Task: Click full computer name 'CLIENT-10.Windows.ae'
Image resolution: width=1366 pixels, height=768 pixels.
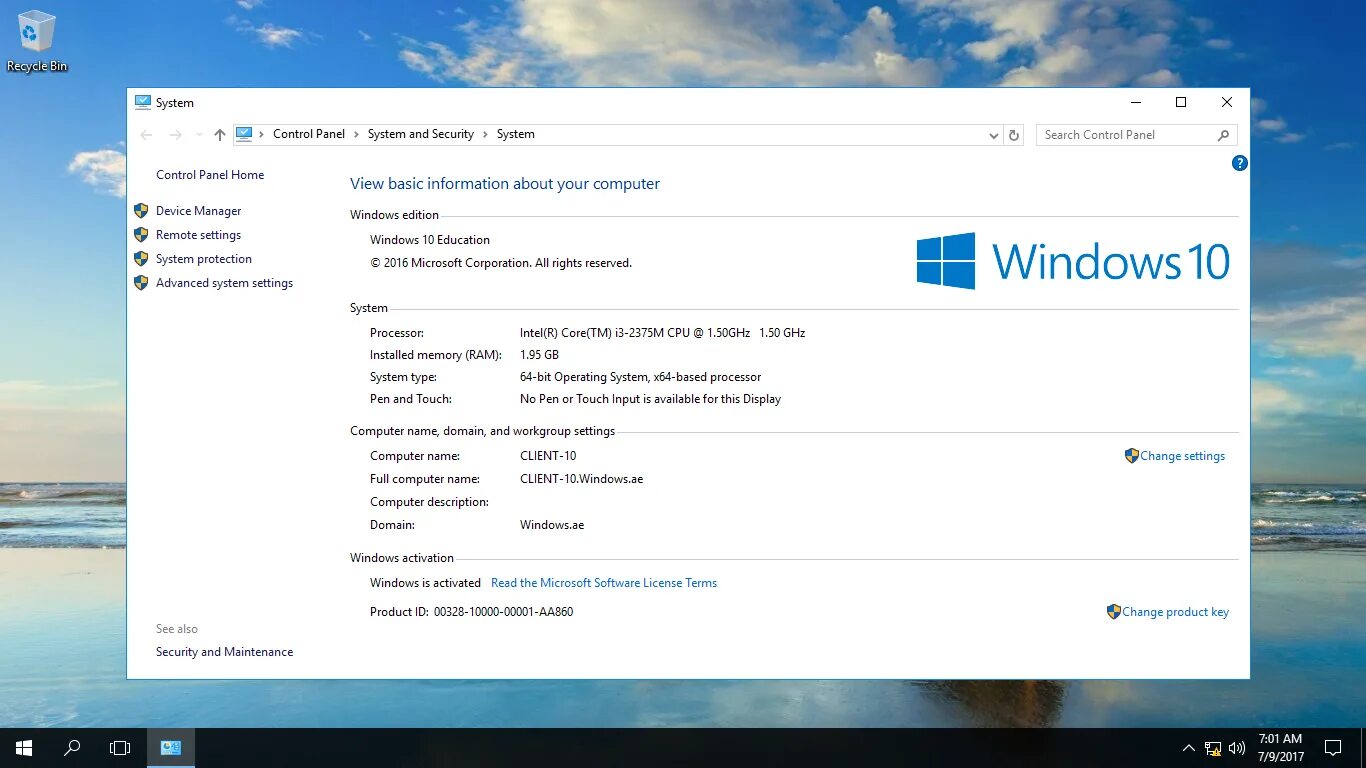Action: click(581, 479)
